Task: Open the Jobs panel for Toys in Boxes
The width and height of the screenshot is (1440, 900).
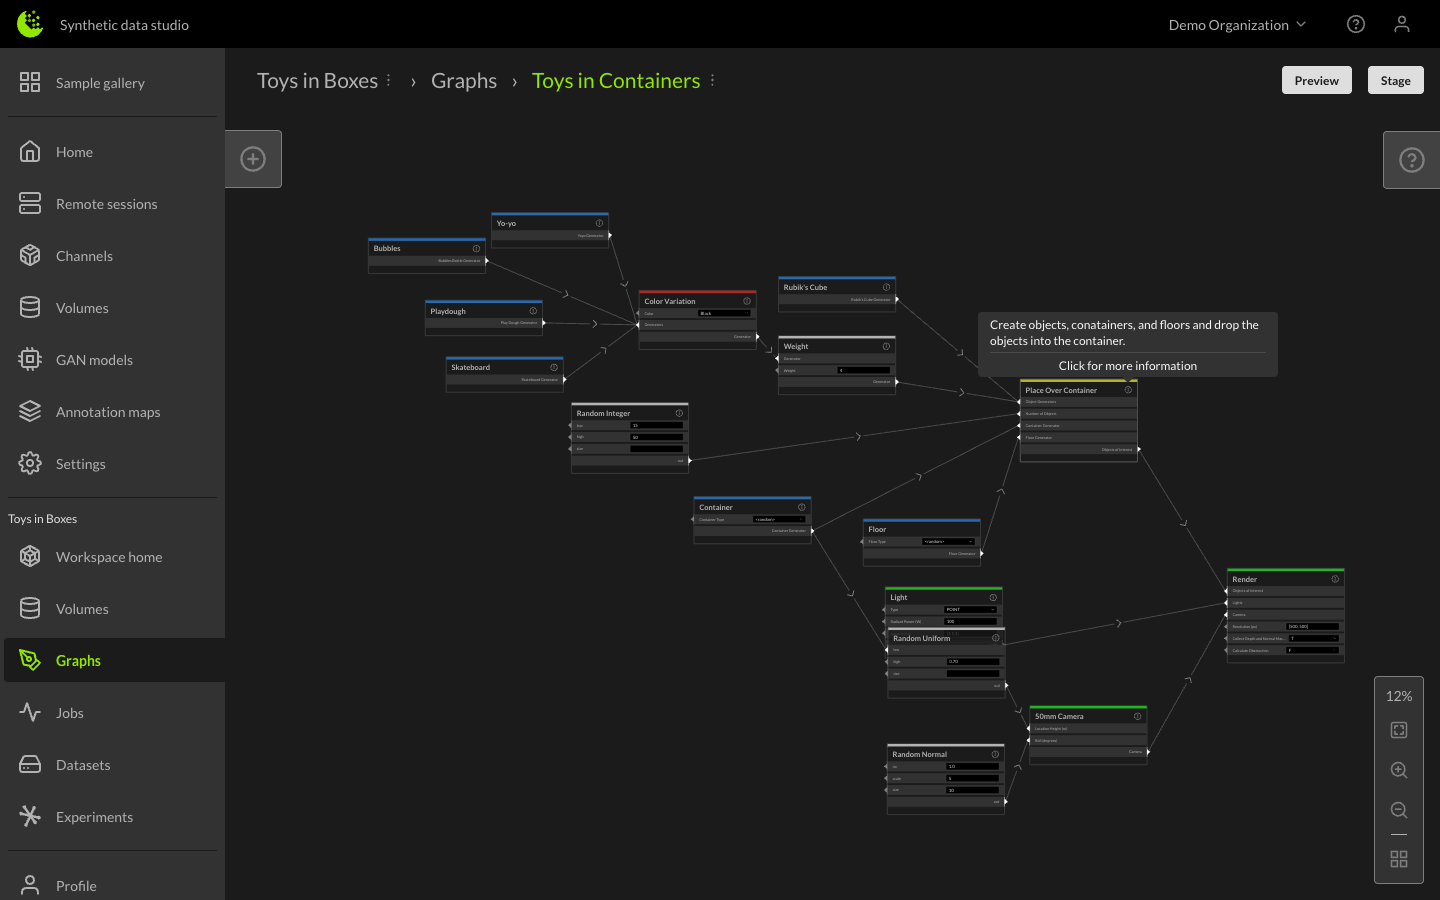Action: point(69,712)
